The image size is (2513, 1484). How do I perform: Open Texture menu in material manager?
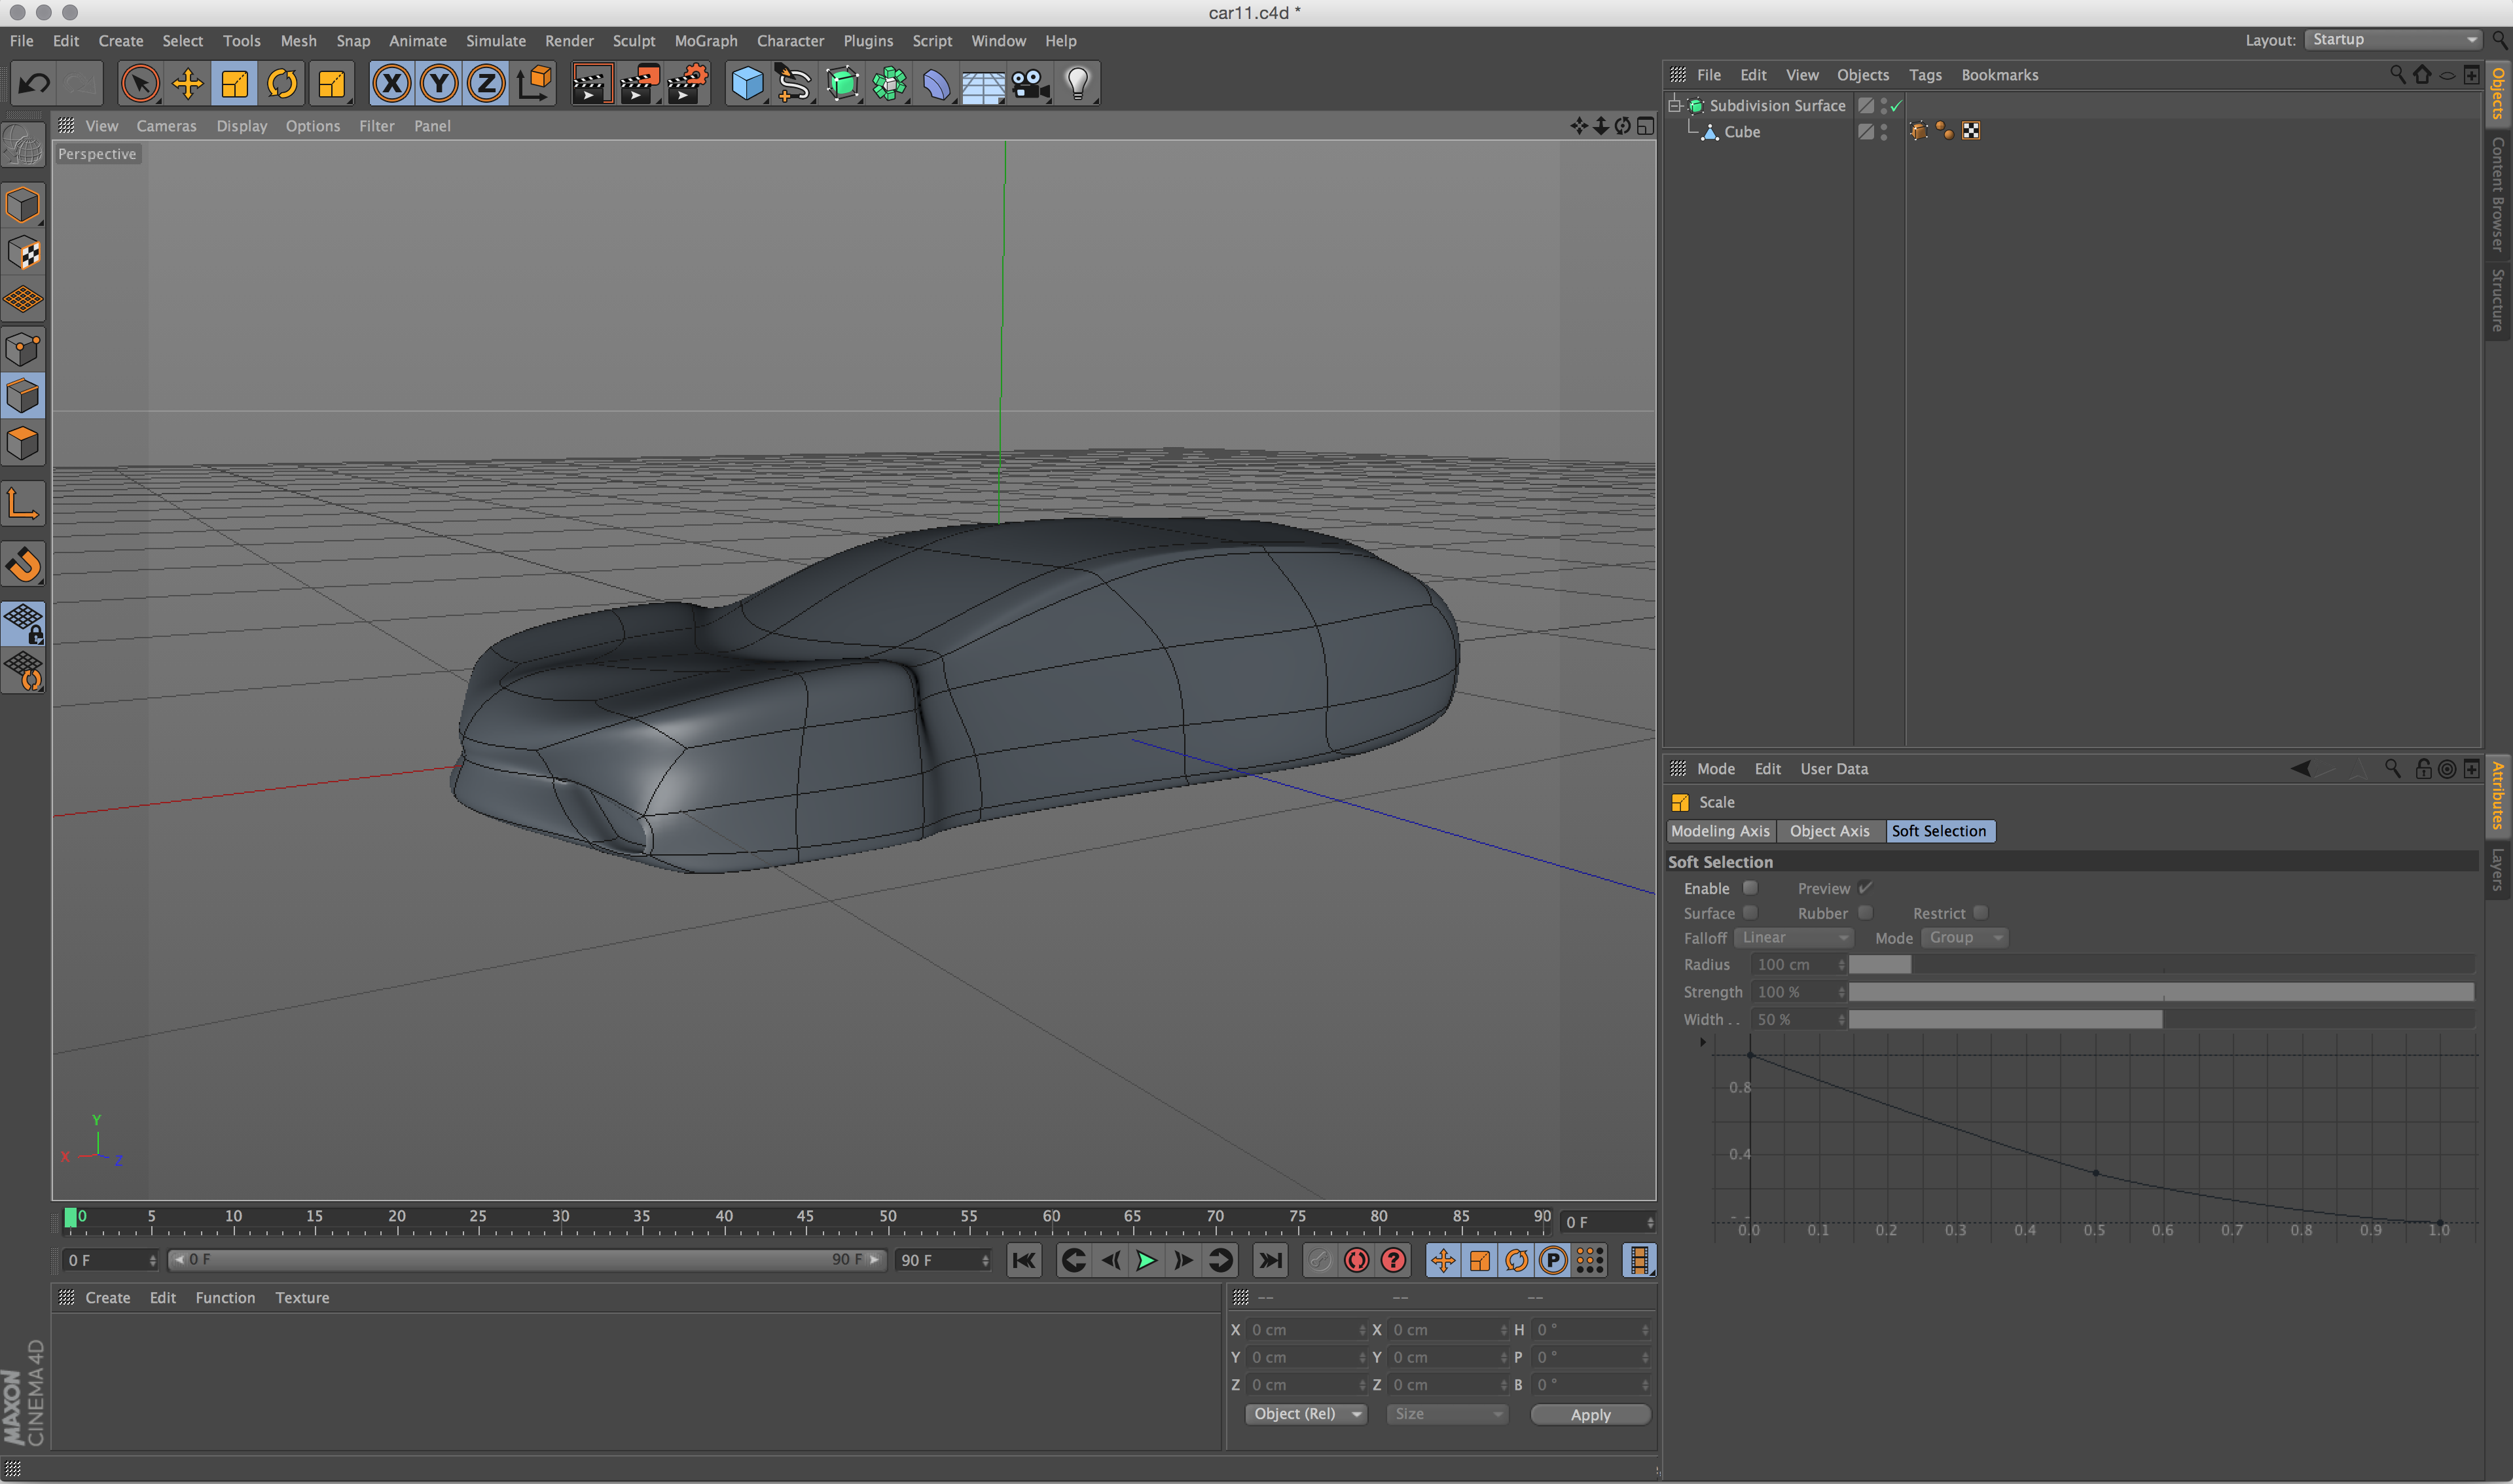(x=302, y=1298)
